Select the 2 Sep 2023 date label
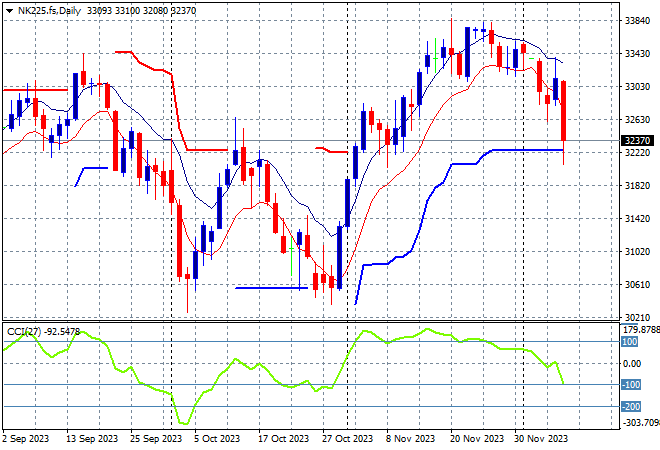This screenshot has height=450, width=660. coord(28,439)
